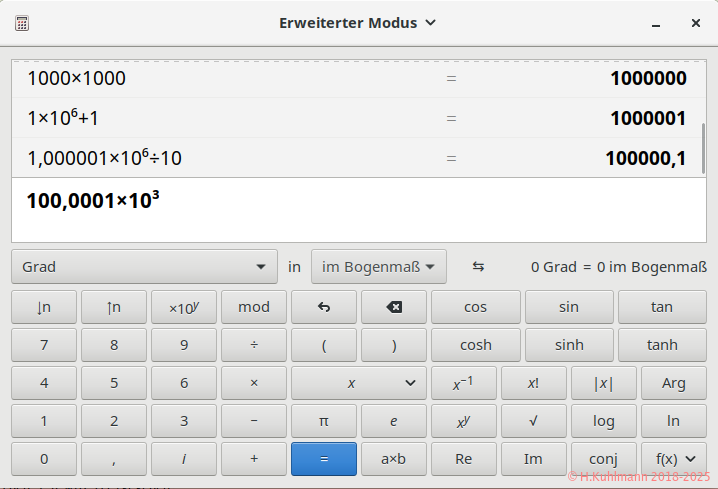Click the tan button
Screen dimensions: 718x489
tap(662, 307)
